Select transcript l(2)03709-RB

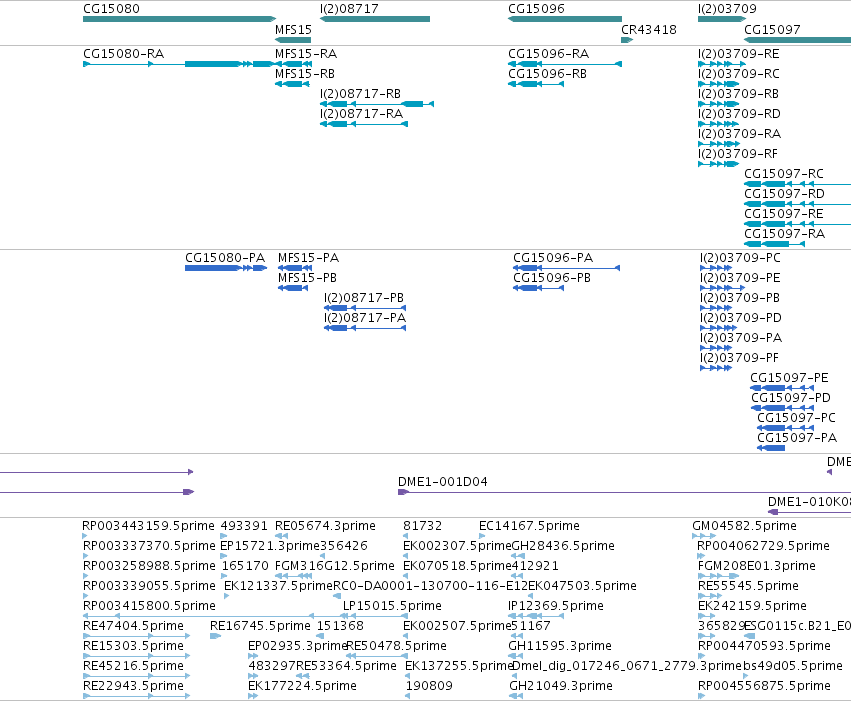(738, 94)
